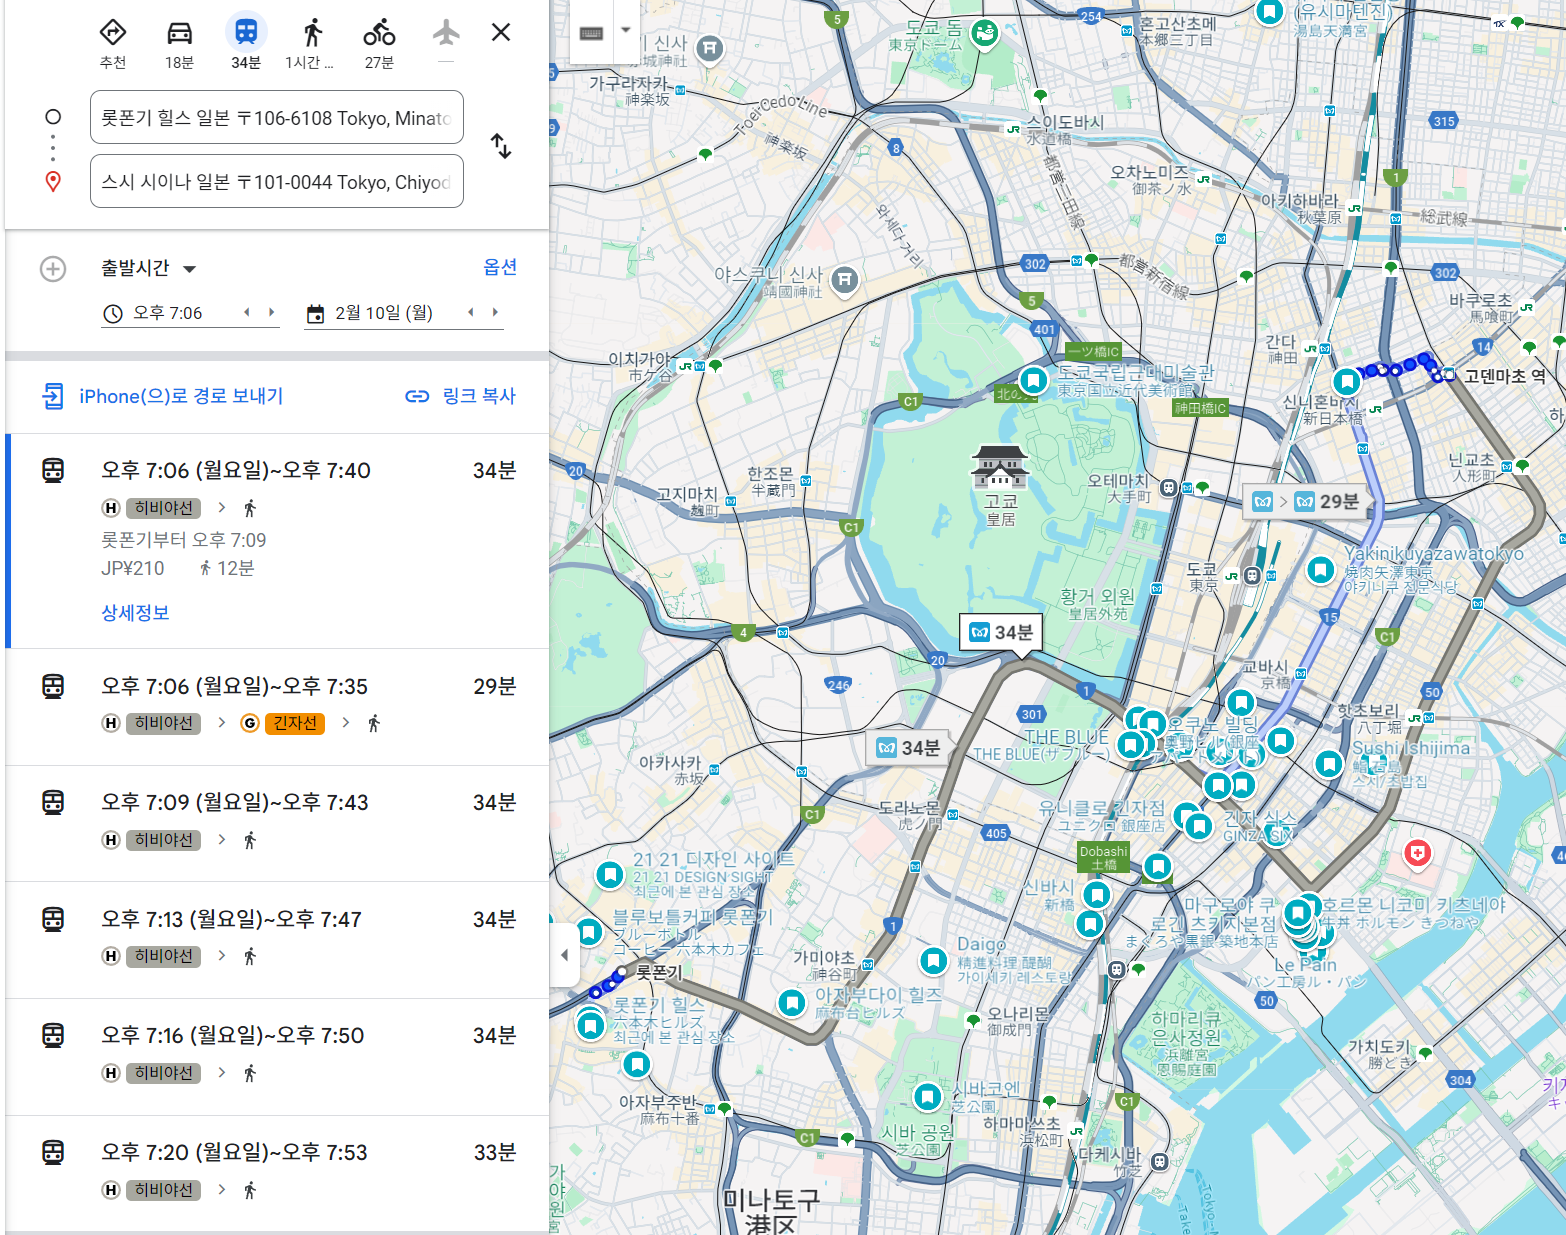Viewport: 1566px width, 1235px height.
Task: Click the shrine marker near 가구라자카
Action: coord(709,48)
